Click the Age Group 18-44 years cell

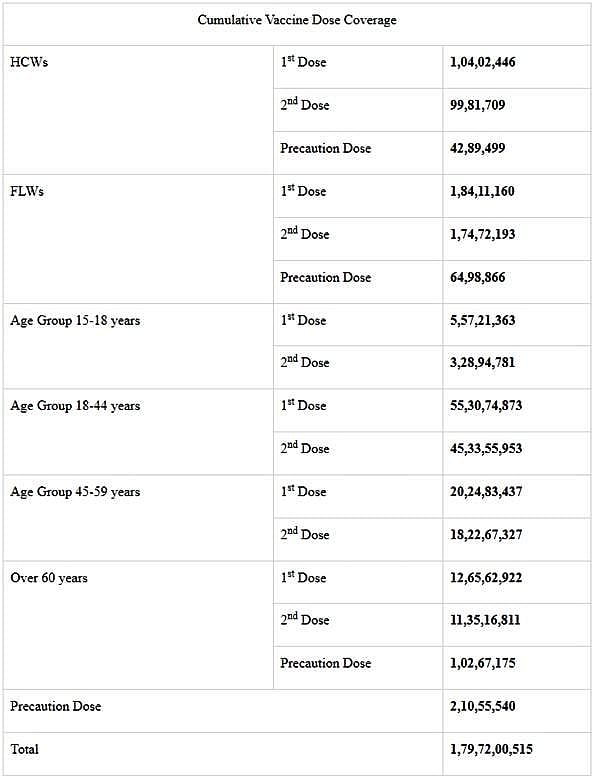75,405
